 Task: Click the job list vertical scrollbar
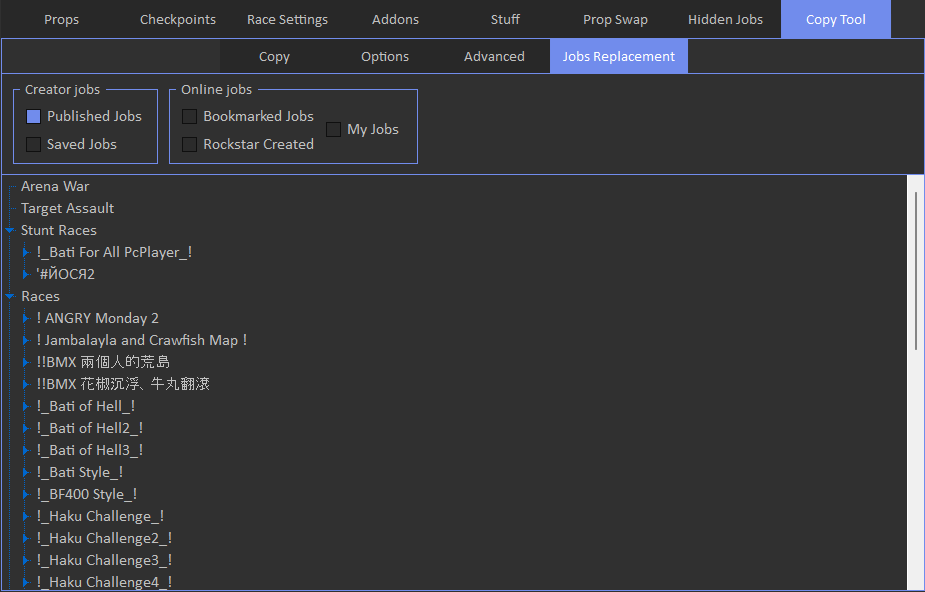pos(916,271)
